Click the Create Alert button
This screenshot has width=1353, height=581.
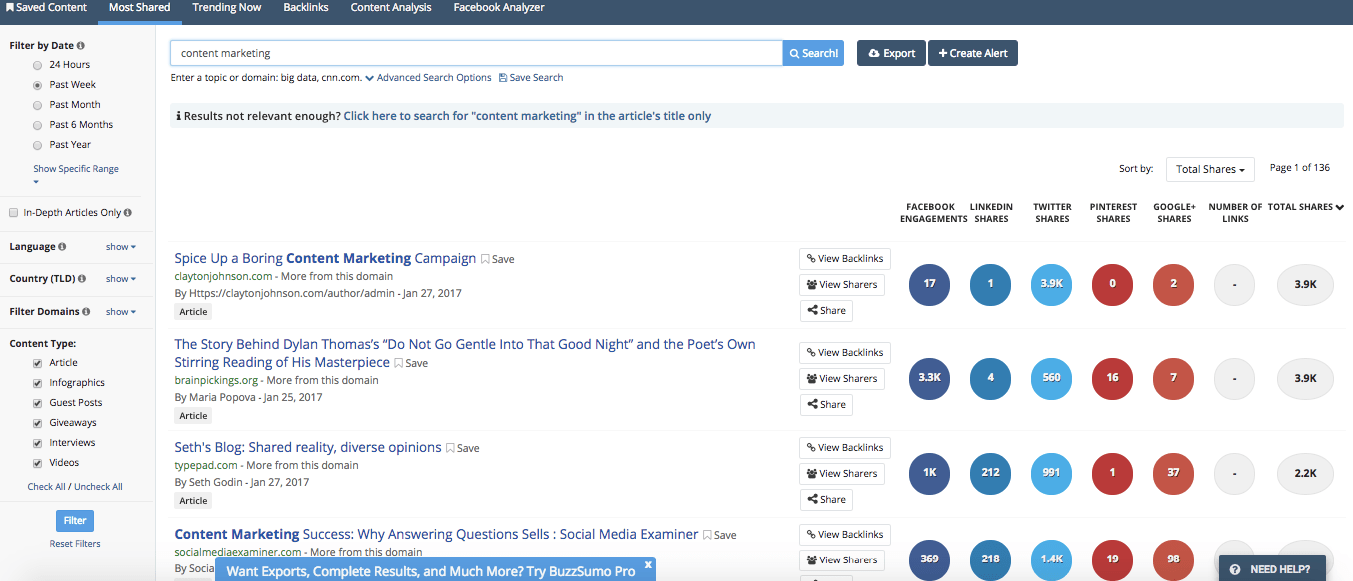(x=972, y=52)
